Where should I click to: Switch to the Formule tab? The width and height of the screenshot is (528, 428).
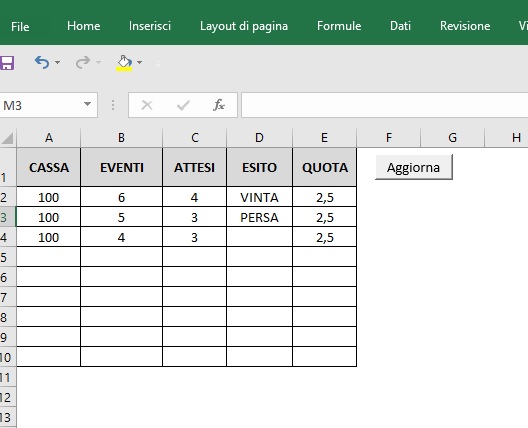coord(339,26)
